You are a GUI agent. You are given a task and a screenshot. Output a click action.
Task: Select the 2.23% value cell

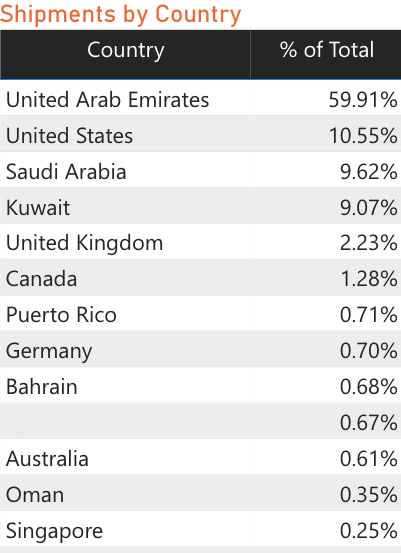(x=326, y=243)
